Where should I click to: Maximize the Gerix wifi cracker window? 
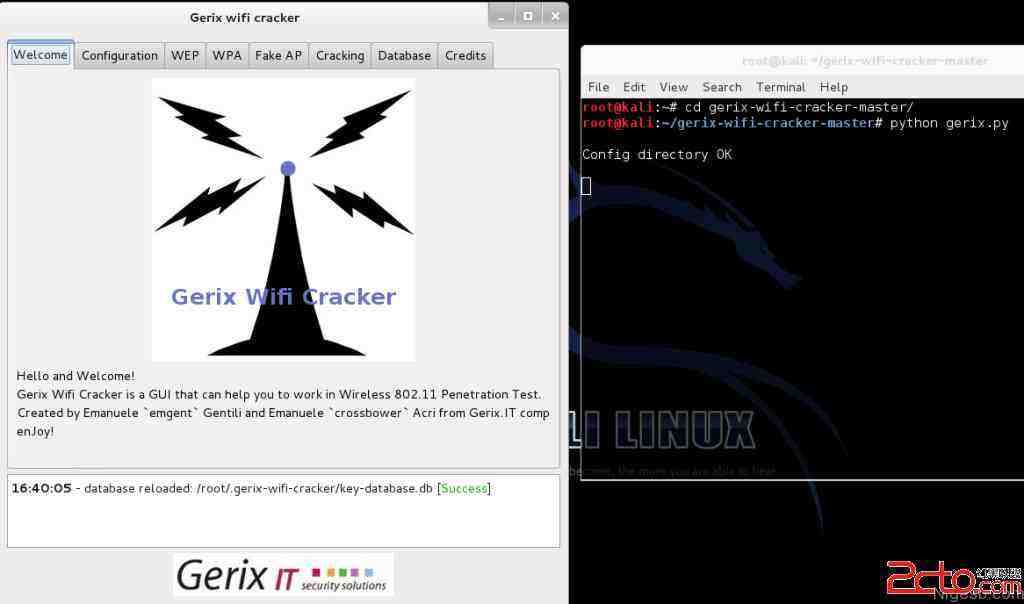pyautogui.click(x=528, y=16)
